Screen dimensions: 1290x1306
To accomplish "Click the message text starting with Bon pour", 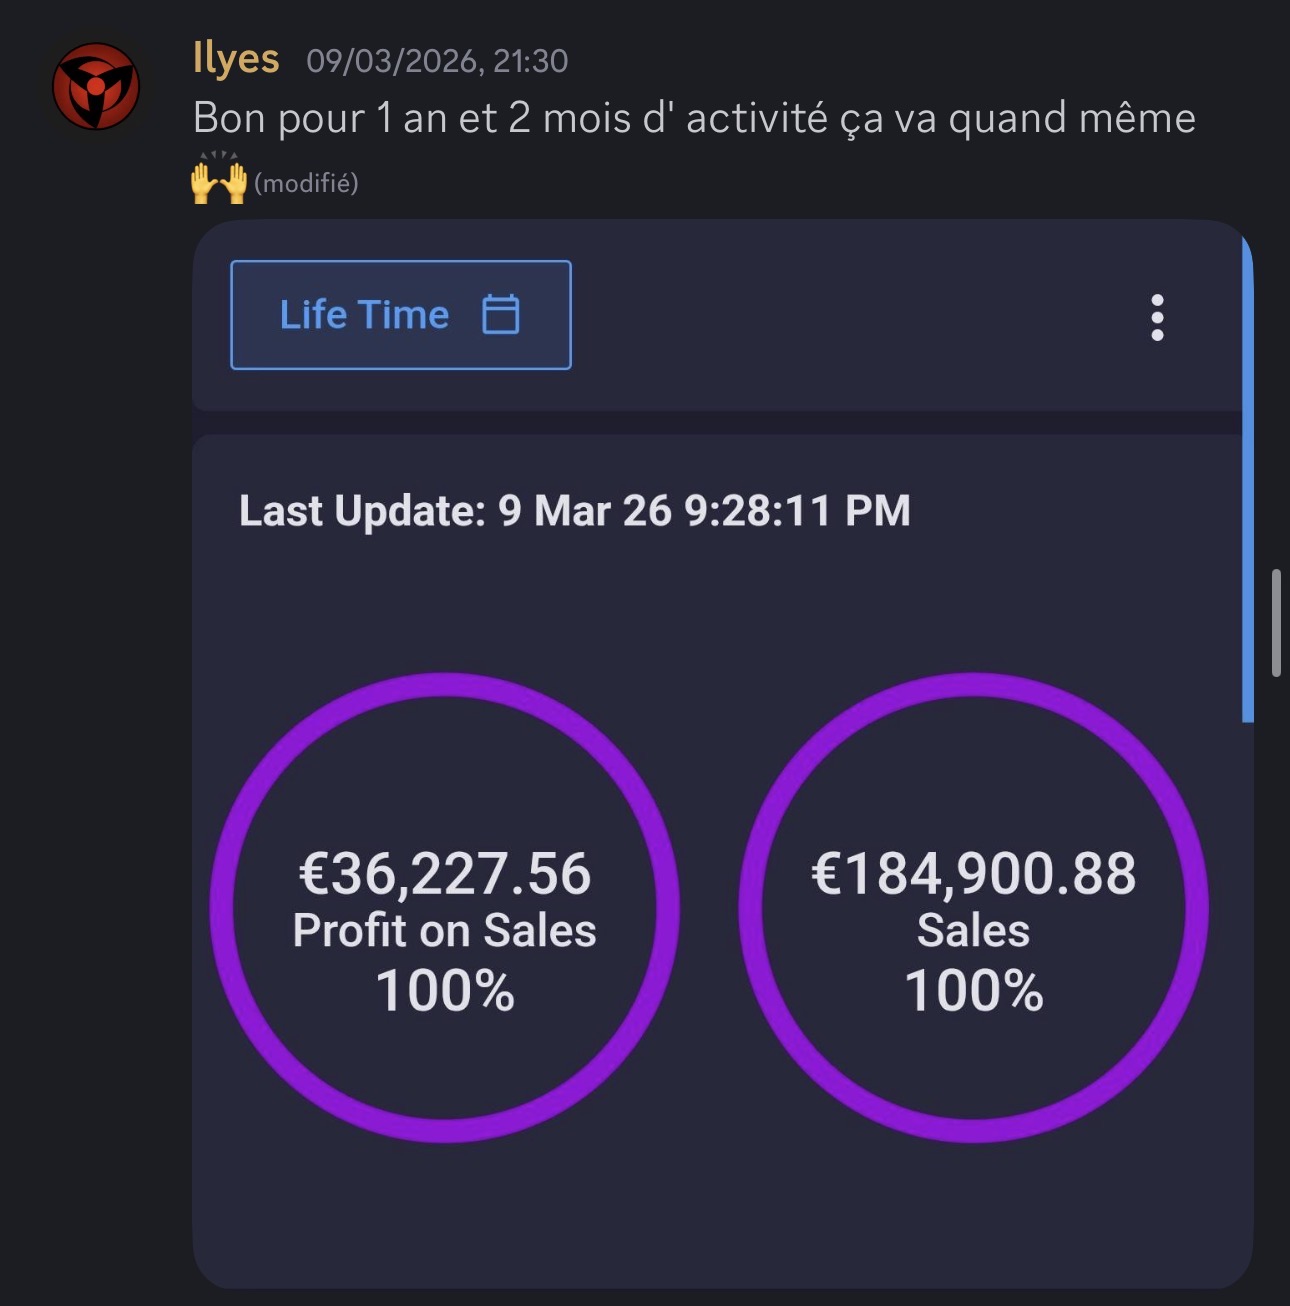I will tap(694, 118).
